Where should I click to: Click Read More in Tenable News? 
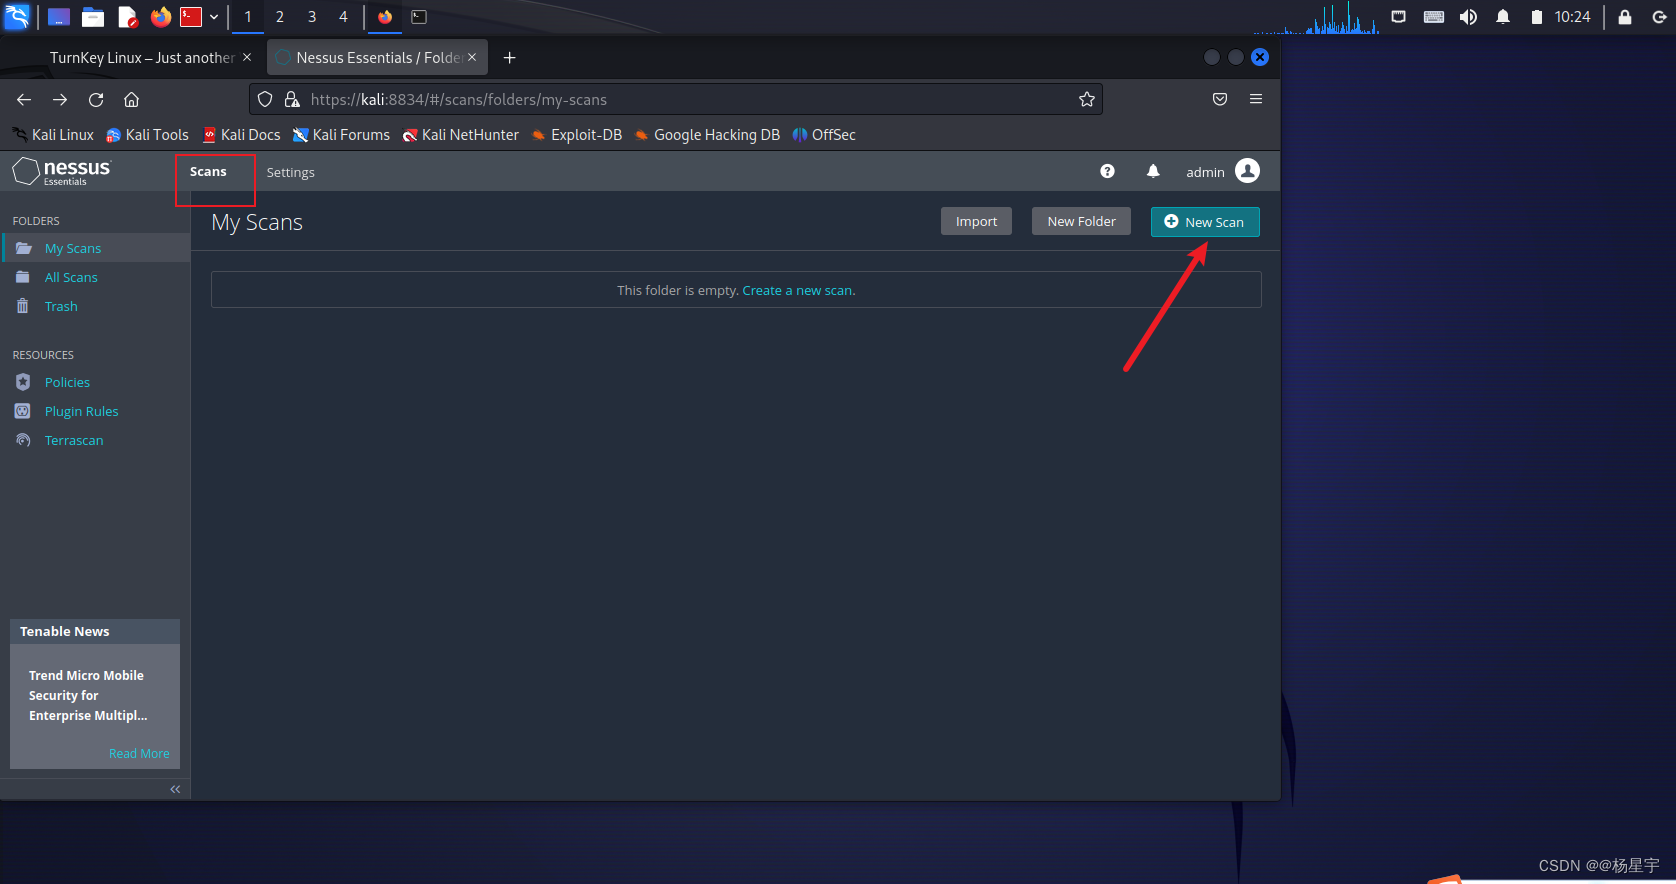pos(139,753)
